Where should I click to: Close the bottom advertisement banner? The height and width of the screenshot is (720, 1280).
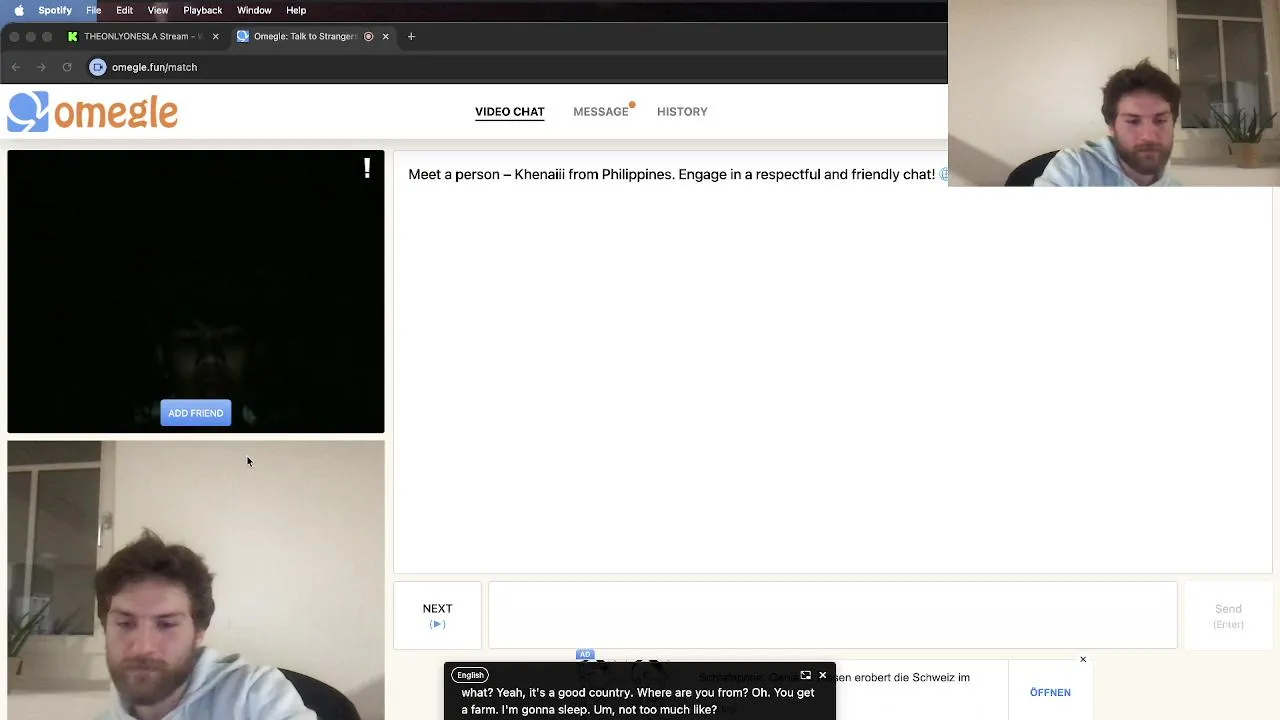pos(1083,659)
